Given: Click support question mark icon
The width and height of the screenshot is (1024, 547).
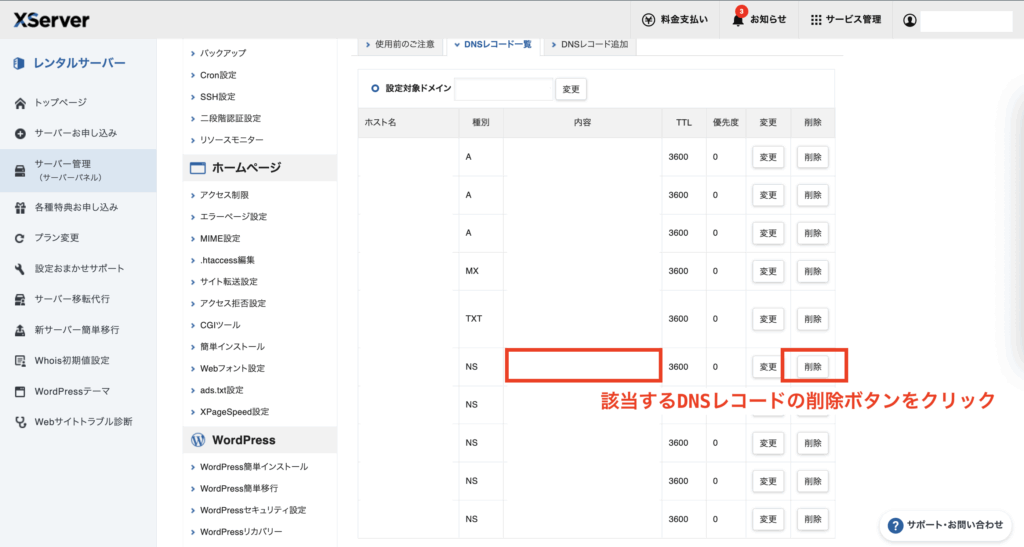Looking at the screenshot, I should [x=895, y=525].
